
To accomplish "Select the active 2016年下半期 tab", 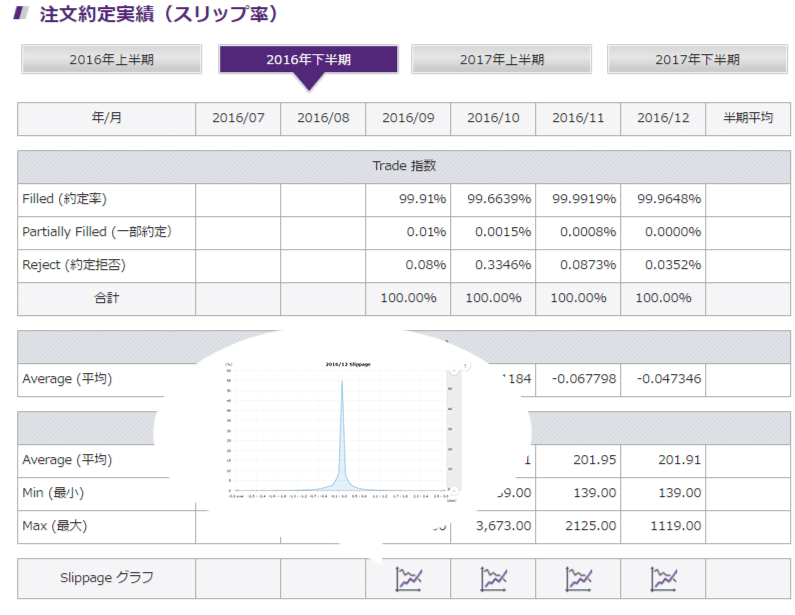I will coord(308,59).
